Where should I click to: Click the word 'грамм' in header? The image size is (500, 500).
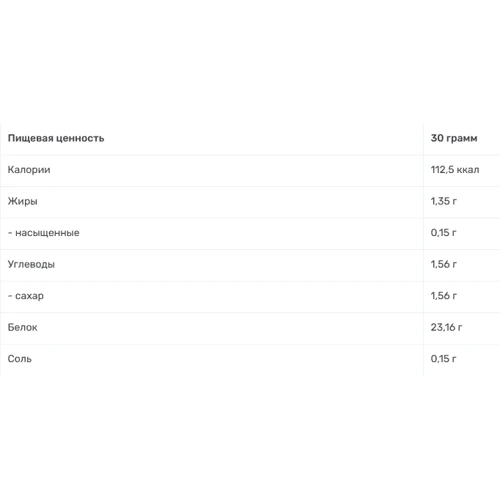coord(462,139)
